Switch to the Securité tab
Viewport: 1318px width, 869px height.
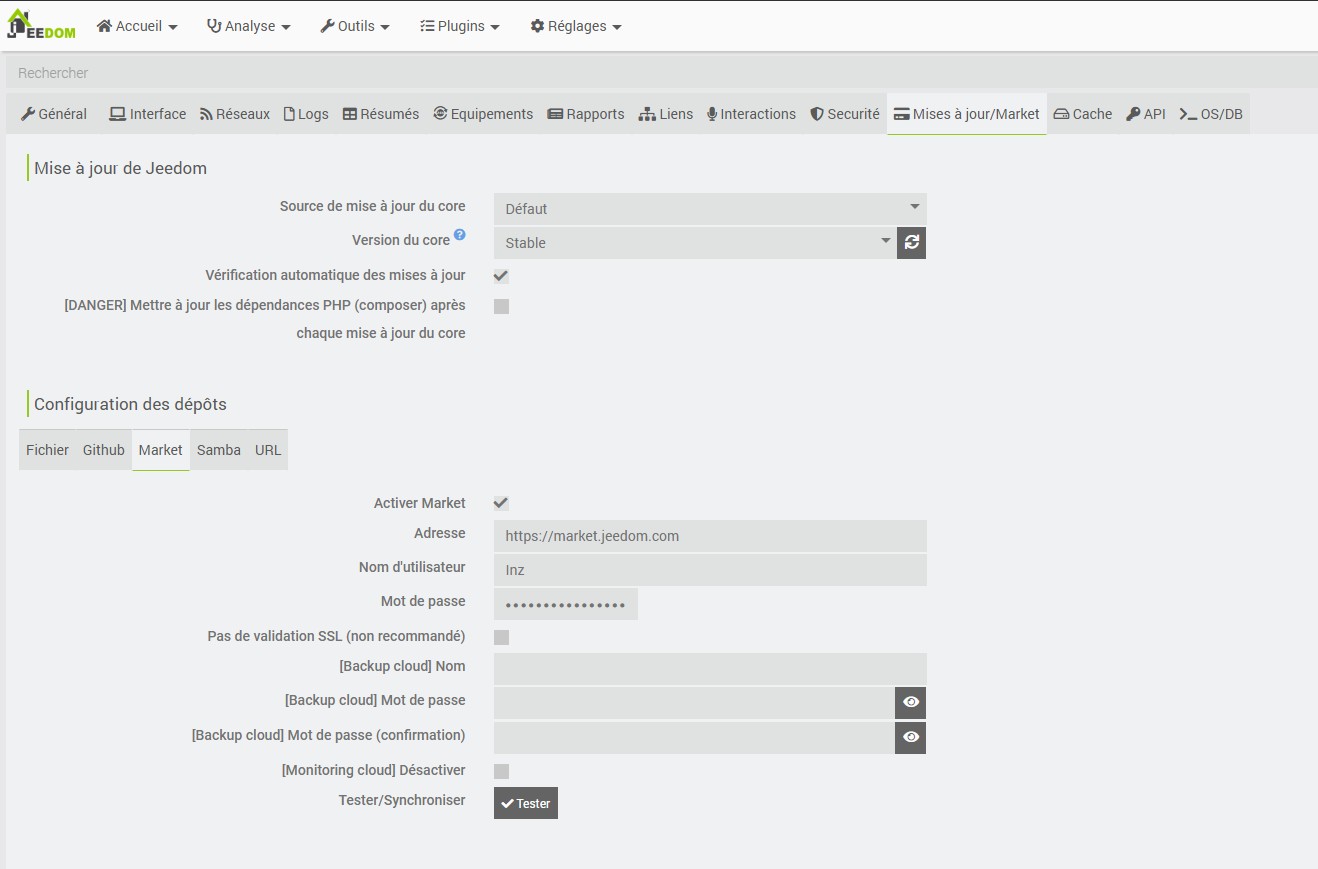coord(845,114)
